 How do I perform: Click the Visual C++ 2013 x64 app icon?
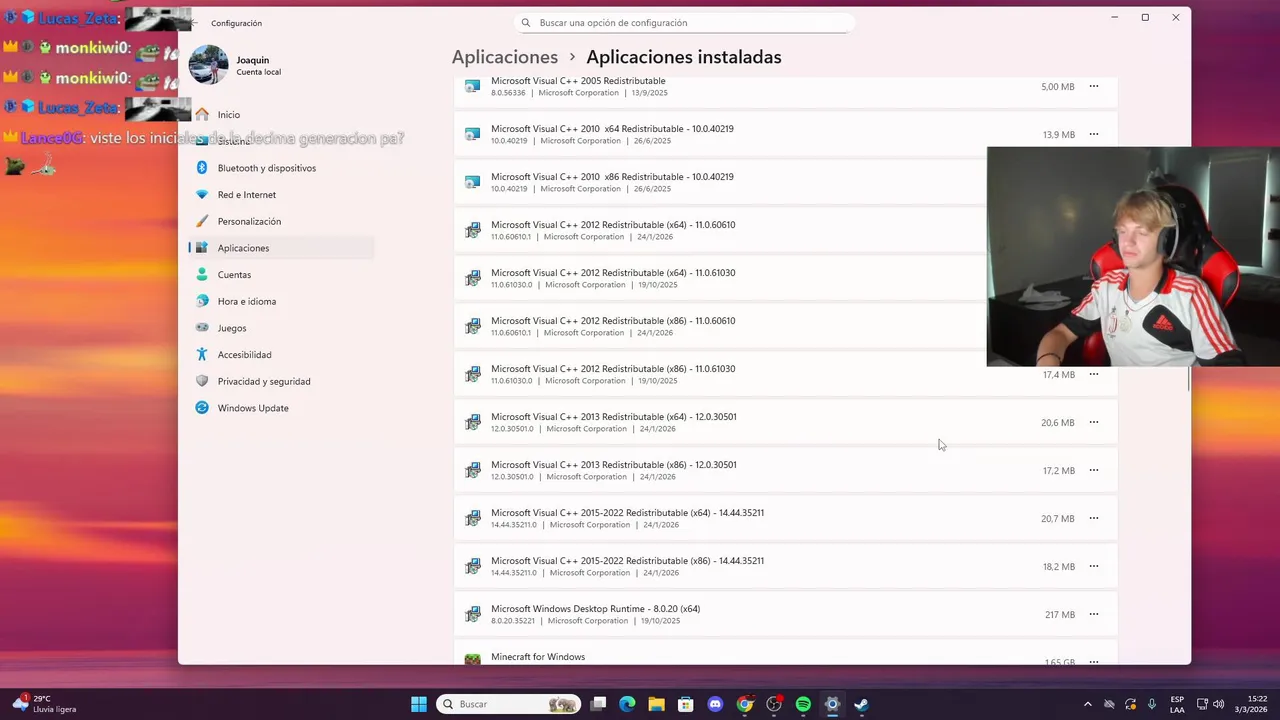point(472,422)
